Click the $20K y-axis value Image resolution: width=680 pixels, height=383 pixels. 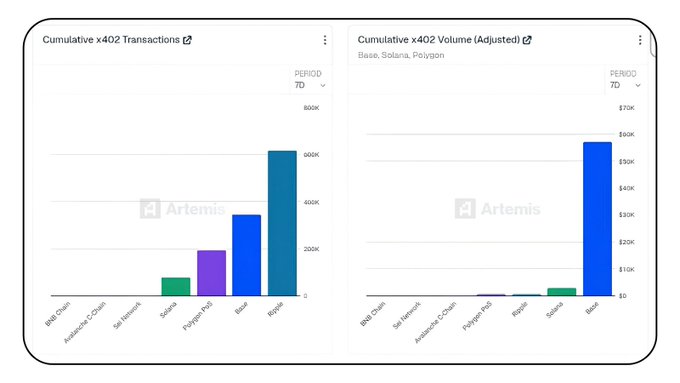coord(627,242)
